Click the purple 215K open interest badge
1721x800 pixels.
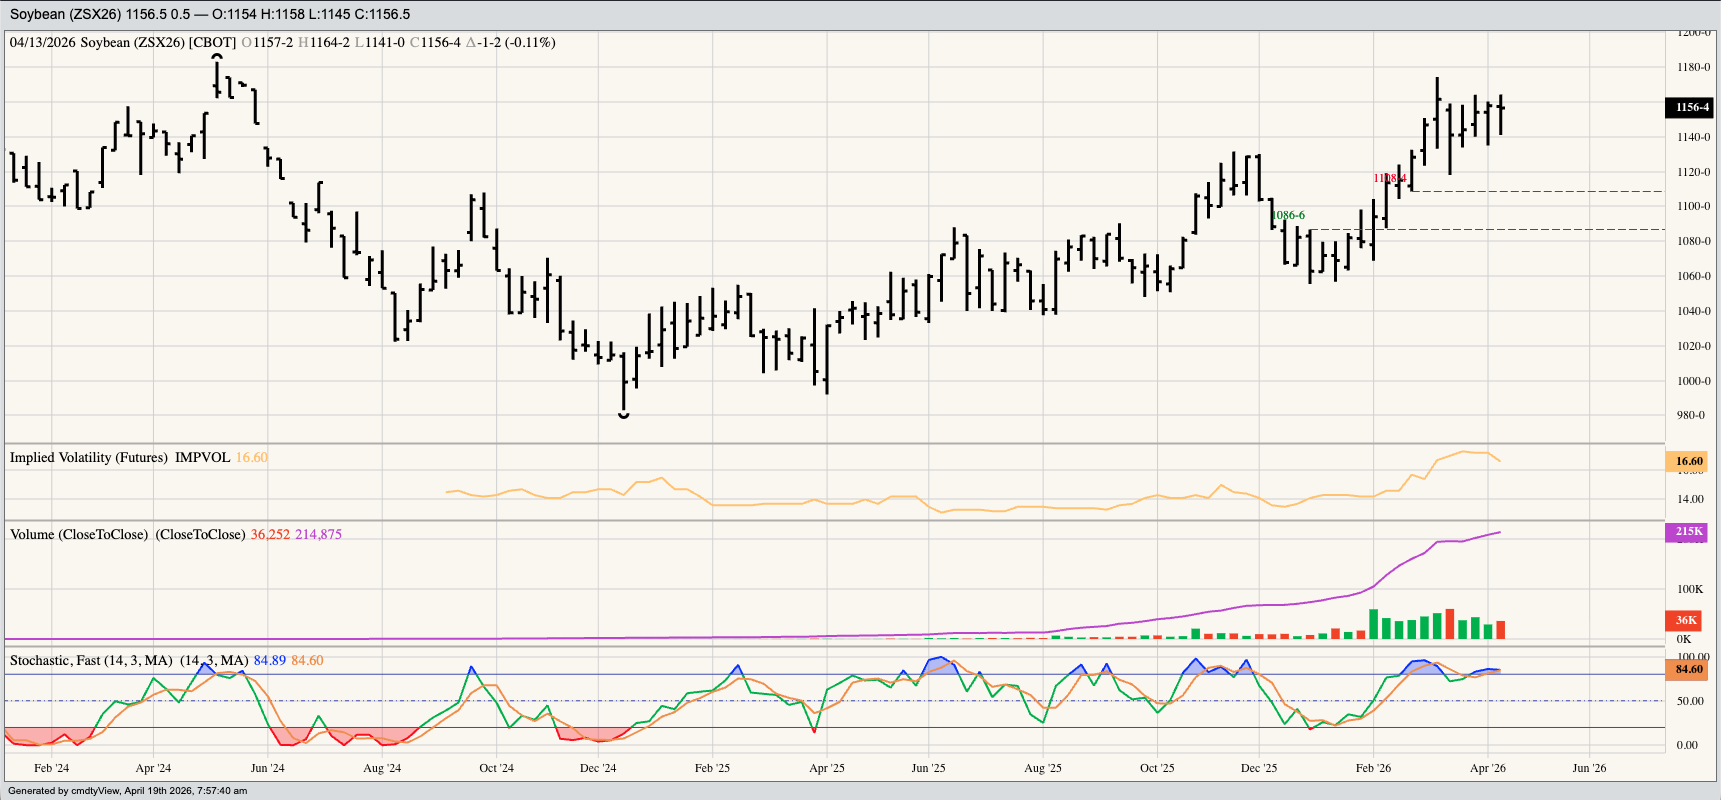pos(1688,531)
